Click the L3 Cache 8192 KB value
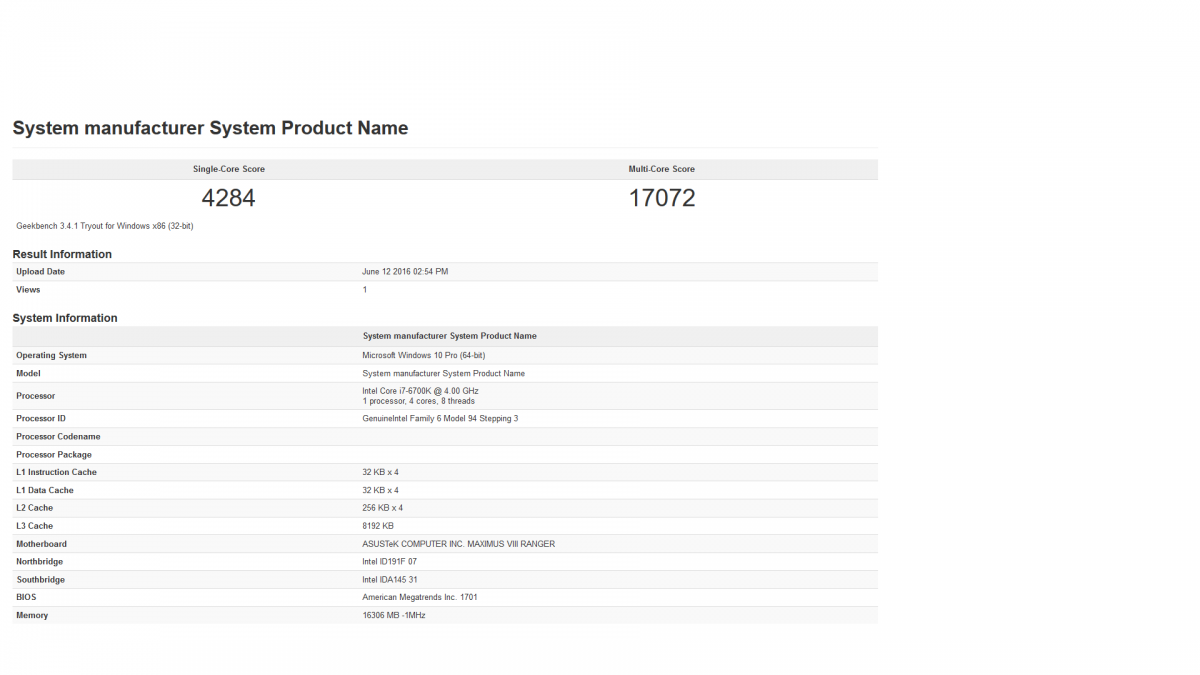 pos(378,526)
